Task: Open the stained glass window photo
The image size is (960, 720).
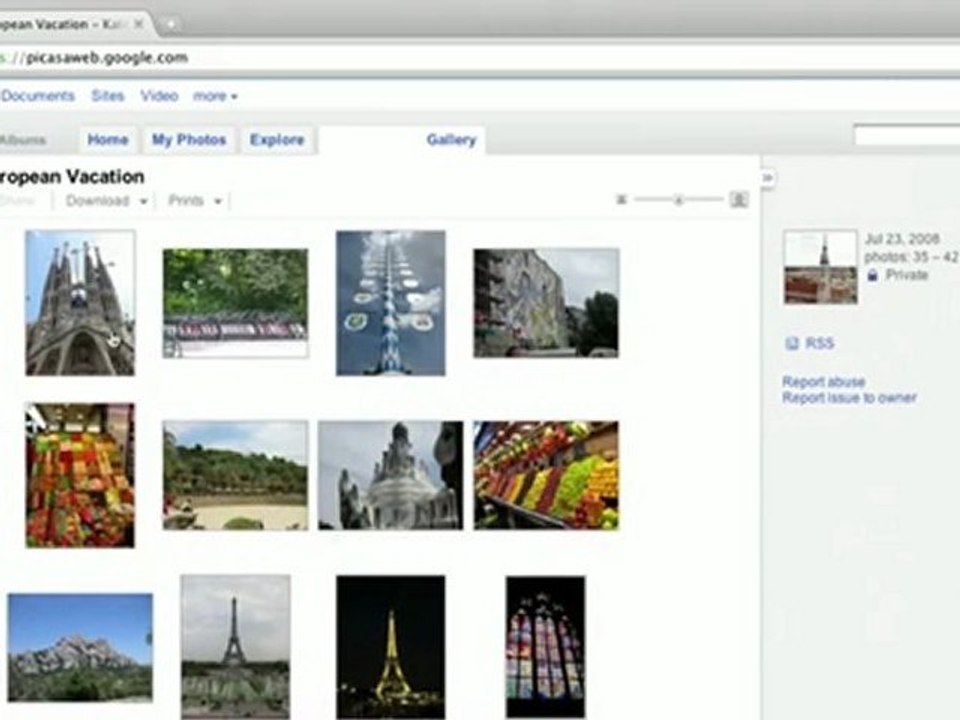Action: pos(546,647)
